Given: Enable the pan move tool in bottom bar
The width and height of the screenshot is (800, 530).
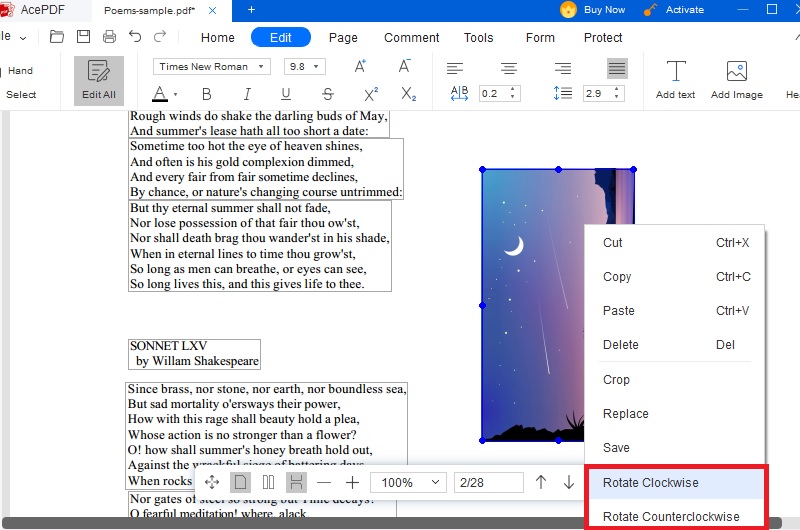Looking at the screenshot, I should coord(212,482).
